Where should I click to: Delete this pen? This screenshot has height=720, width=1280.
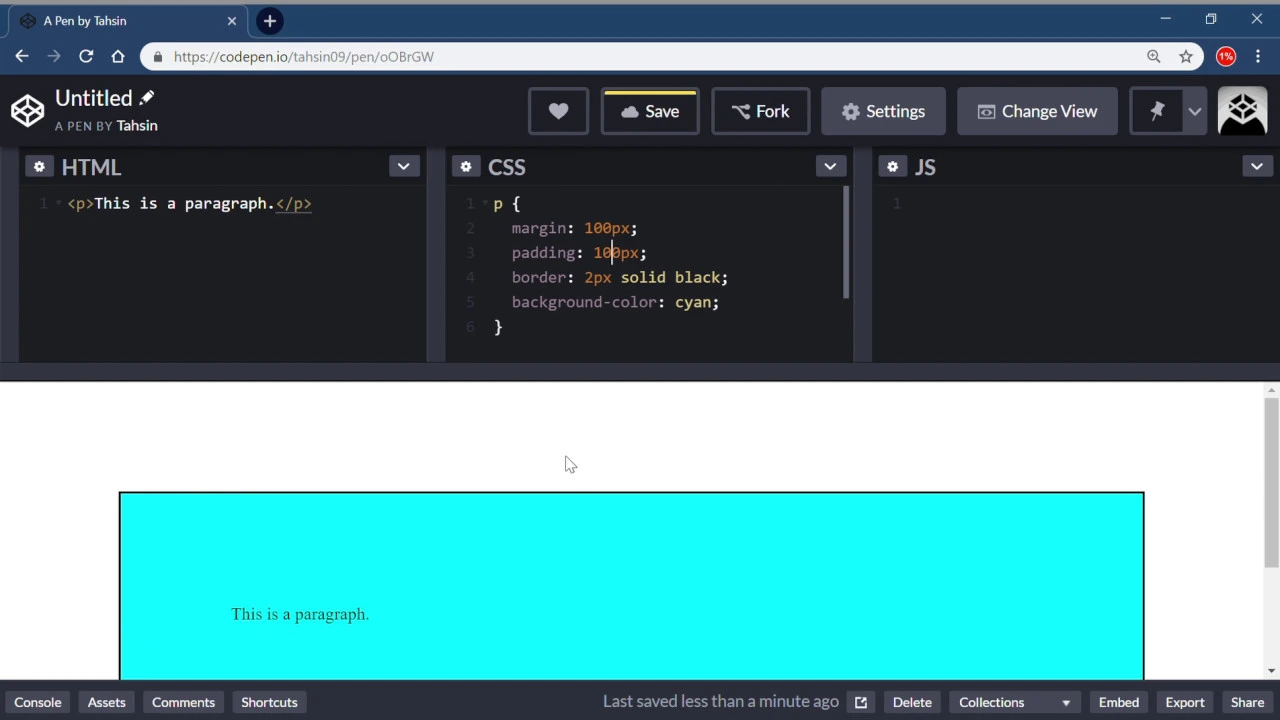pos(912,702)
